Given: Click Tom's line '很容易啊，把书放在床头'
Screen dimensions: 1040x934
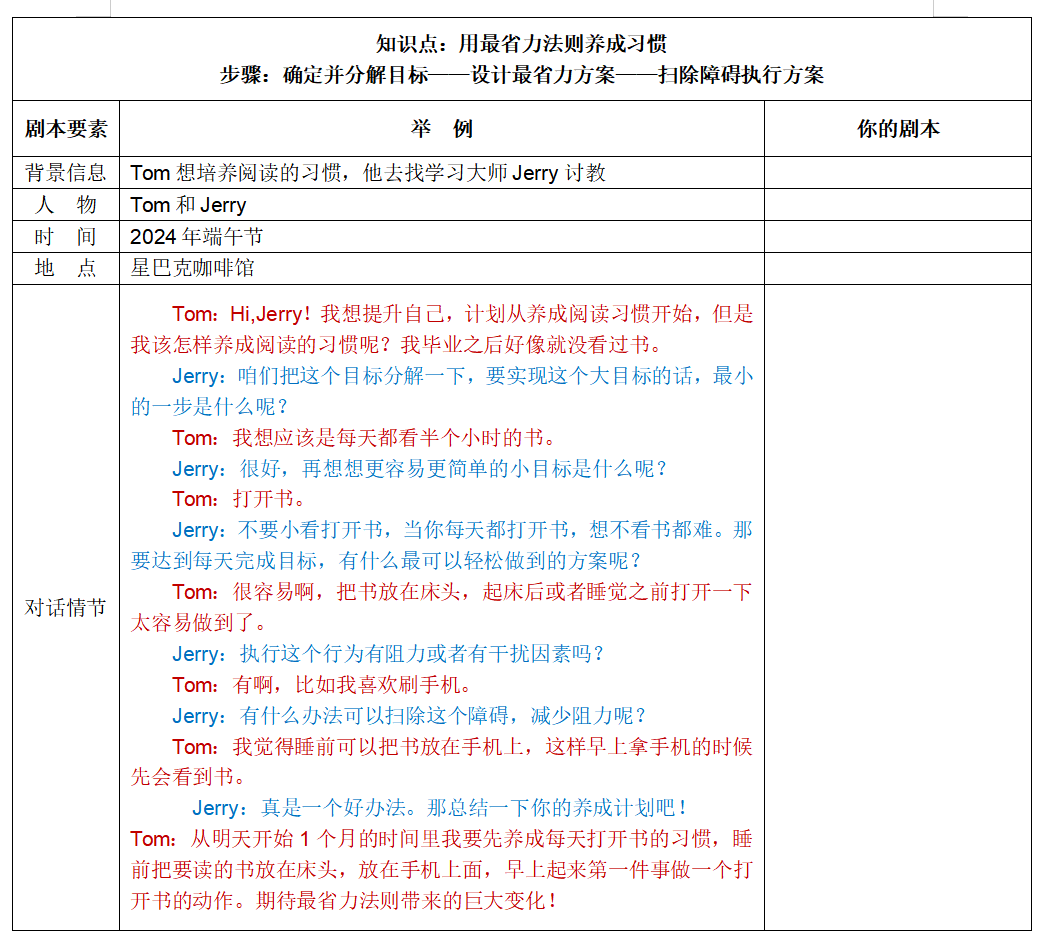Looking at the screenshot, I should (463, 592).
